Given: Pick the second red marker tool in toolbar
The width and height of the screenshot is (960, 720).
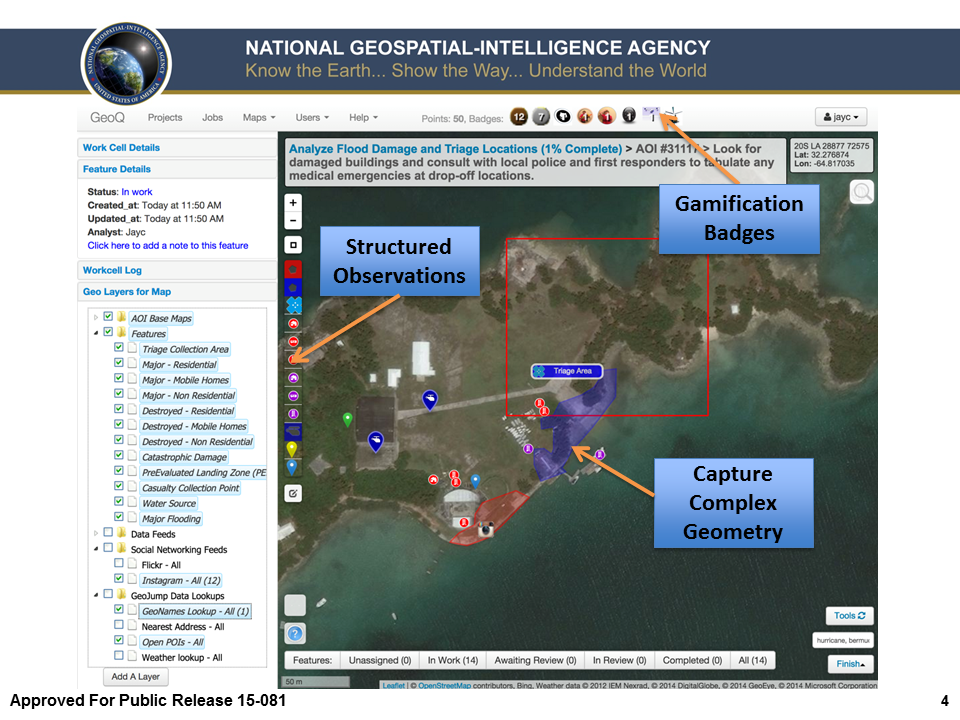Looking at the screenshot, I should coord(293,342).
